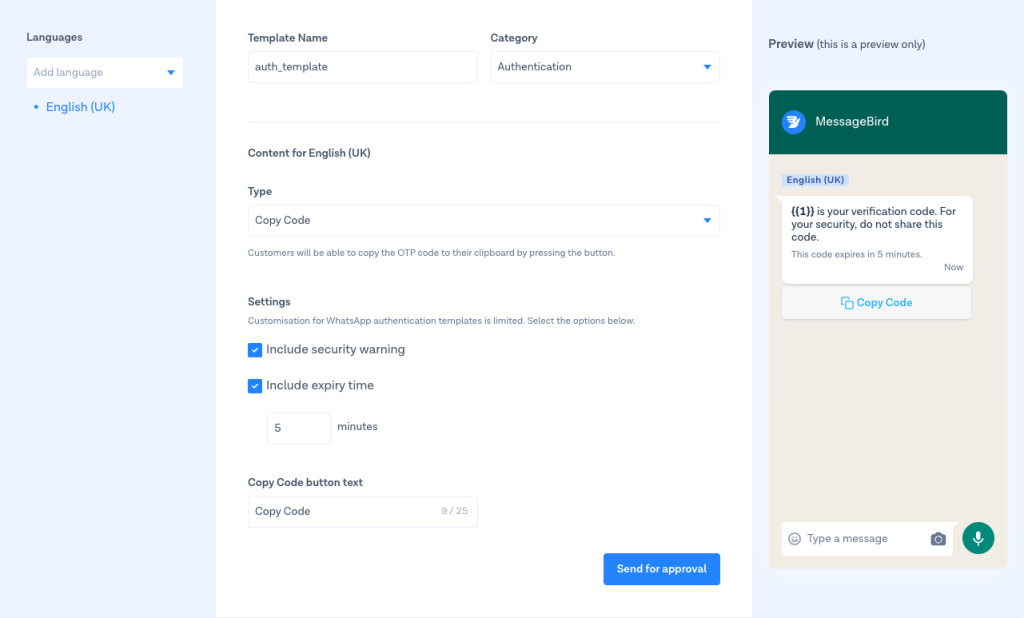Screen dimensions: 1024x618
Task: Open the Add language dropdown
Action: (x=105, y=73)
